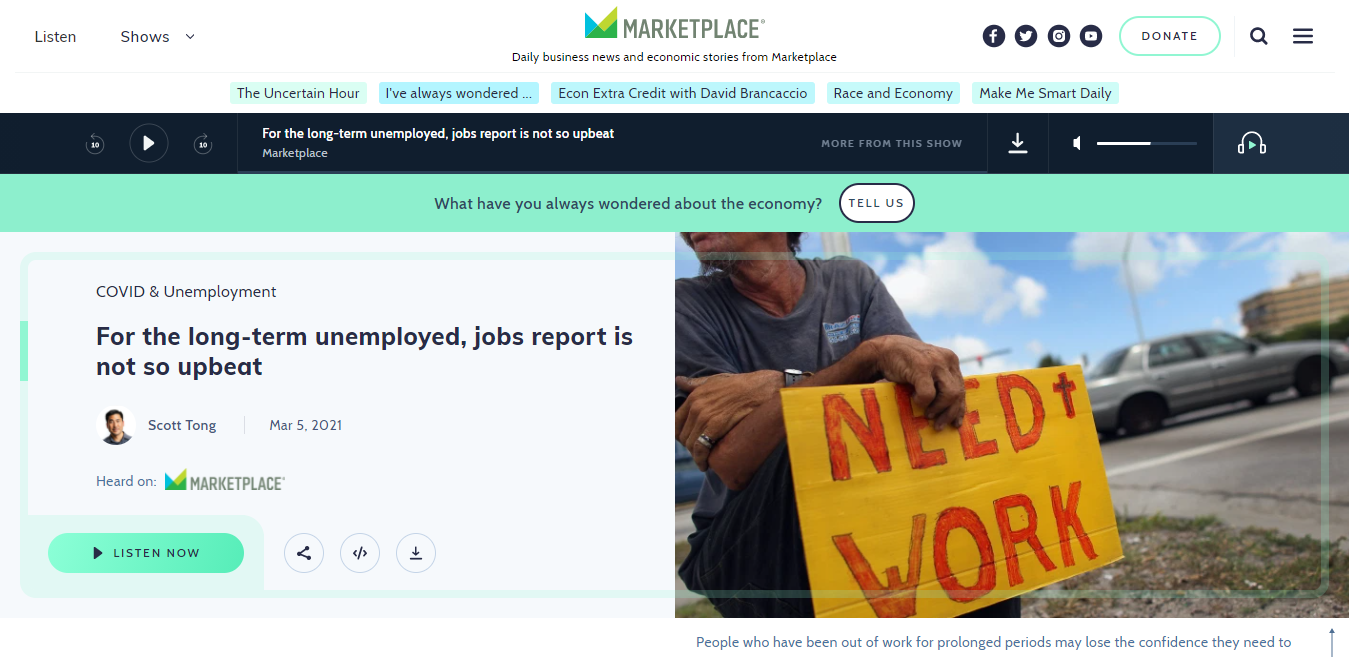Viewport: 1349px width, 657px height.
Task: Skip forward audio 10 seconds
Action: pos(203,144)
